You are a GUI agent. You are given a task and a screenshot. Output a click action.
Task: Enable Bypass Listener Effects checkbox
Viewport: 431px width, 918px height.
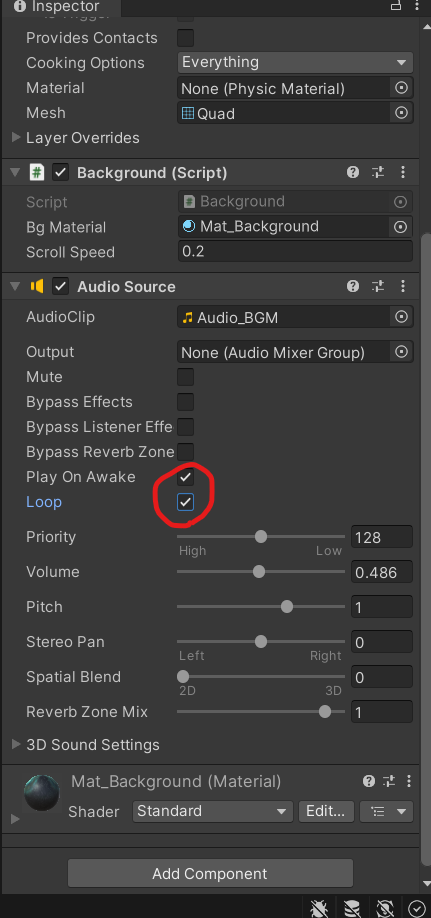pyautogui.click(x=185, y=427)
